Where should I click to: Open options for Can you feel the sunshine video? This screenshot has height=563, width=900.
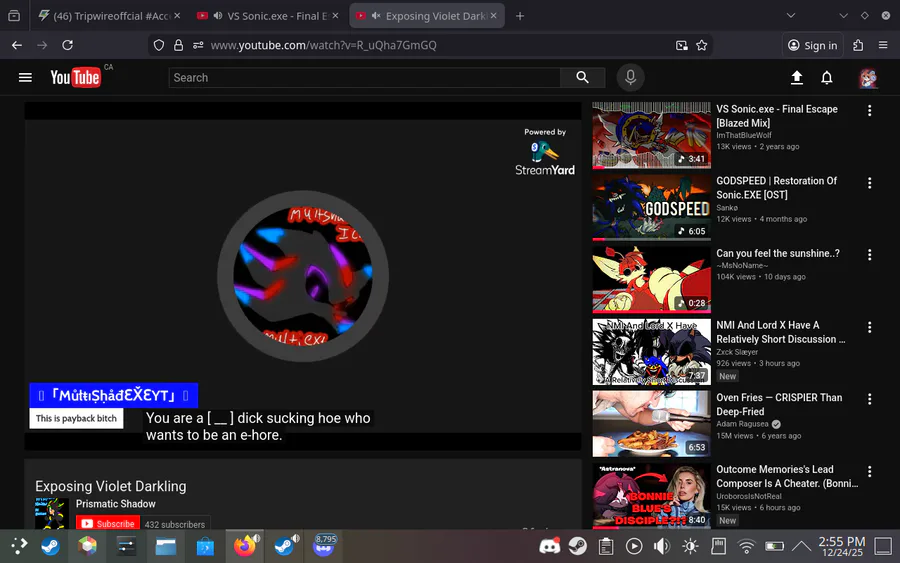click(x=870, y=254)
